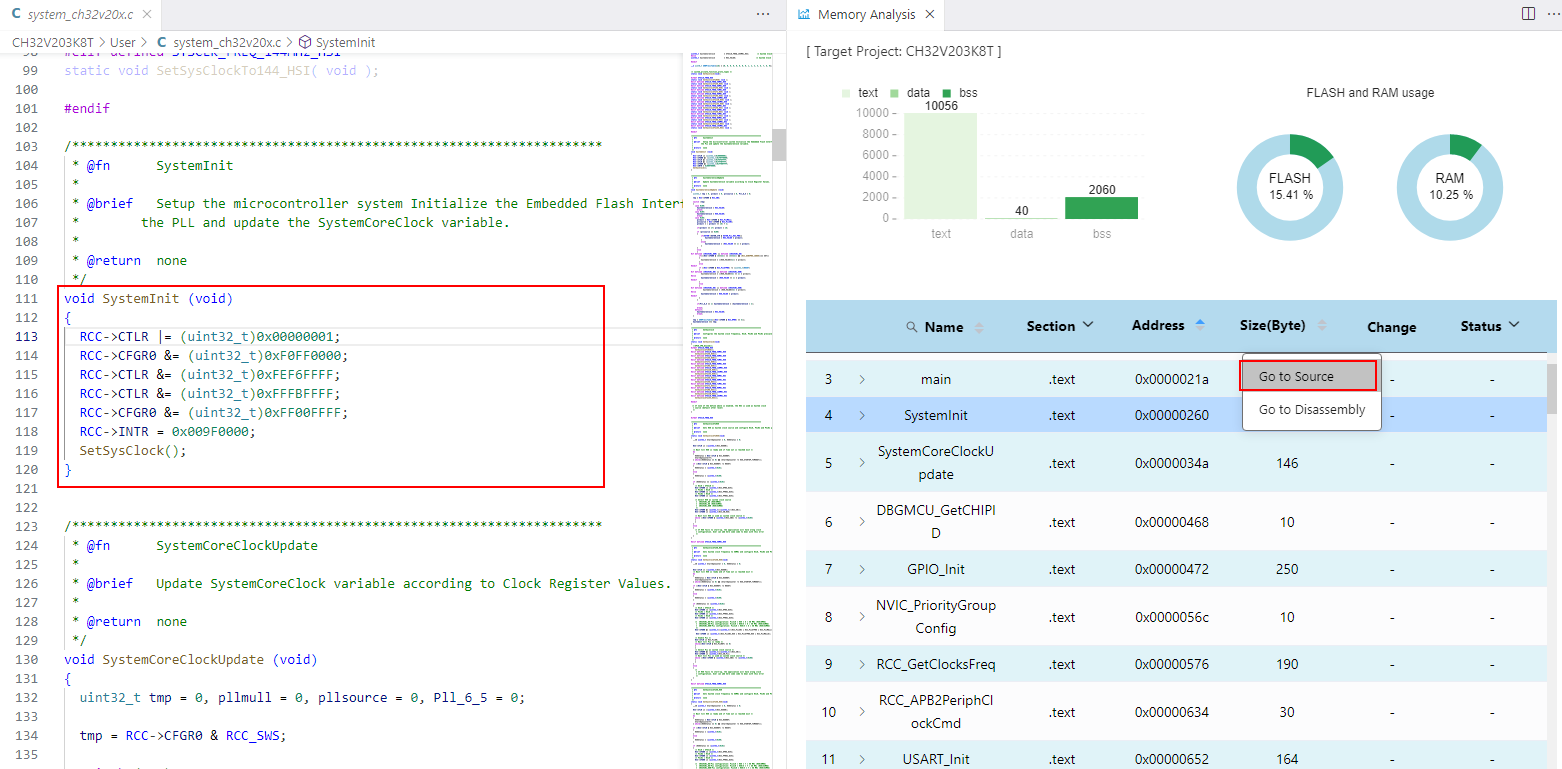Expand the NVIC_PriorityGroupConfig row chevron
This screenshot has width=1562, height=769.
point(862,617)
